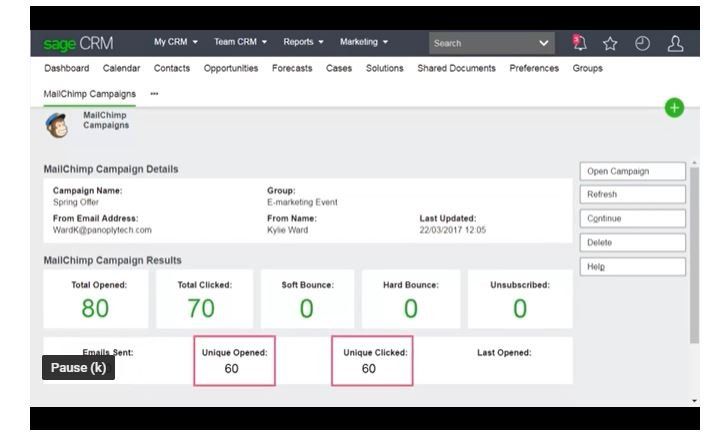Expand the Reports dropdown menu

point(303,42)
